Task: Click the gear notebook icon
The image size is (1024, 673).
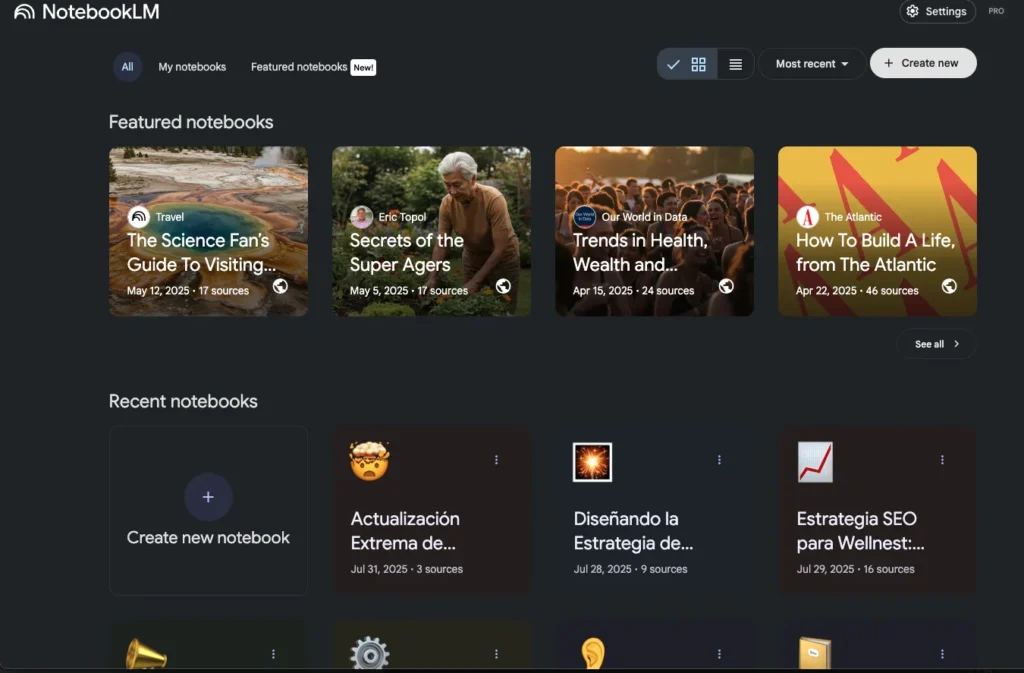Action: pyautogui.click(x=370, y=653)
